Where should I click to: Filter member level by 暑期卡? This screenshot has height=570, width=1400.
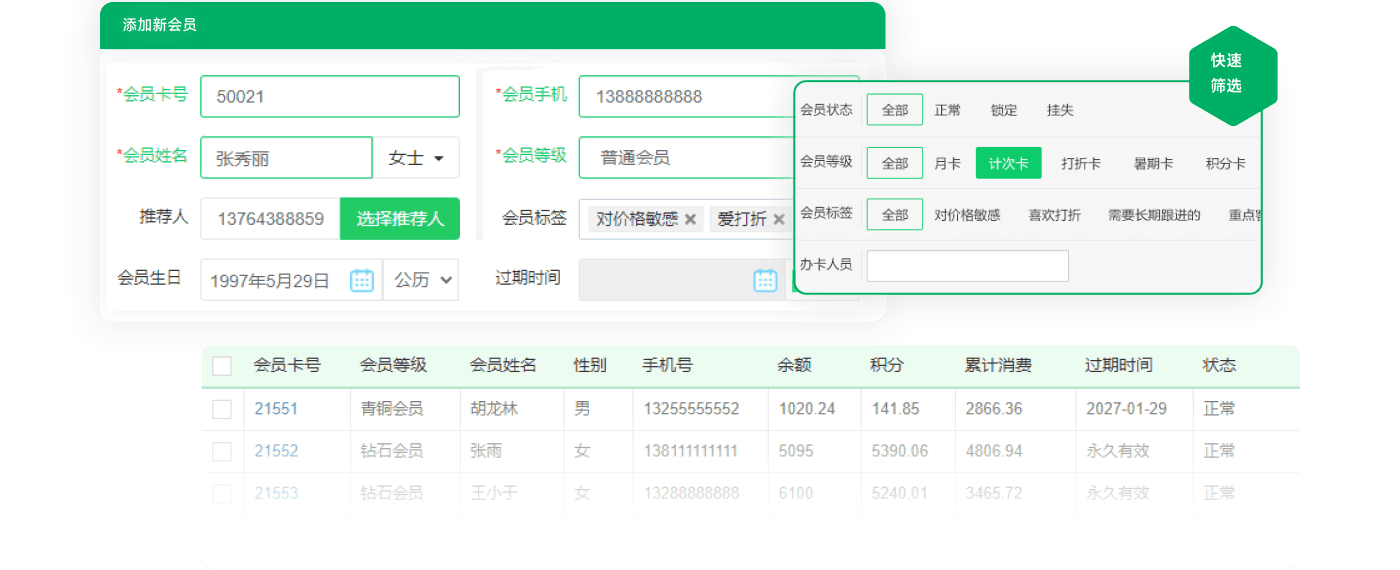(x=1153, y=163)
